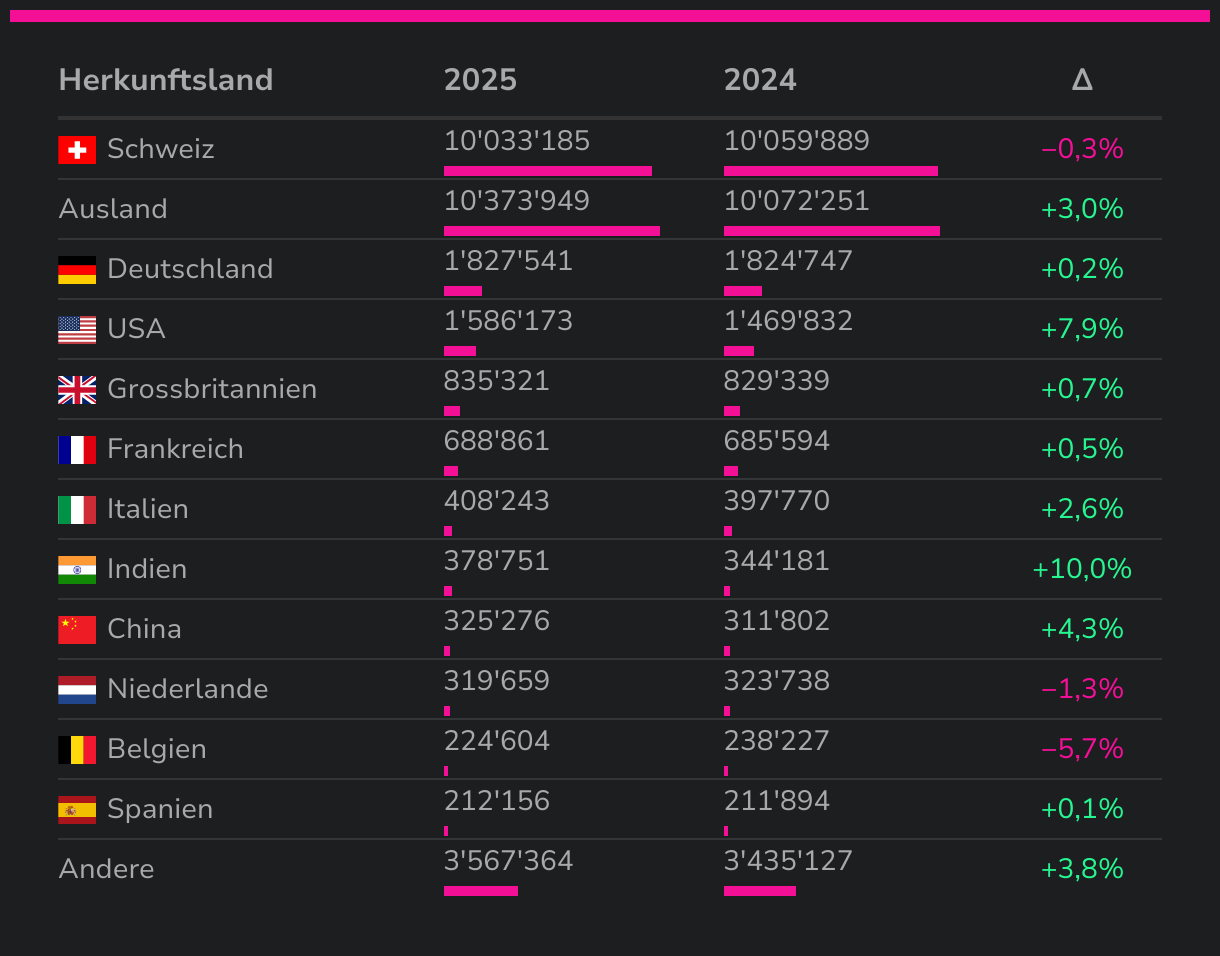
Task: Click the delta Δ column header
Action: [x=1082, y=80]
